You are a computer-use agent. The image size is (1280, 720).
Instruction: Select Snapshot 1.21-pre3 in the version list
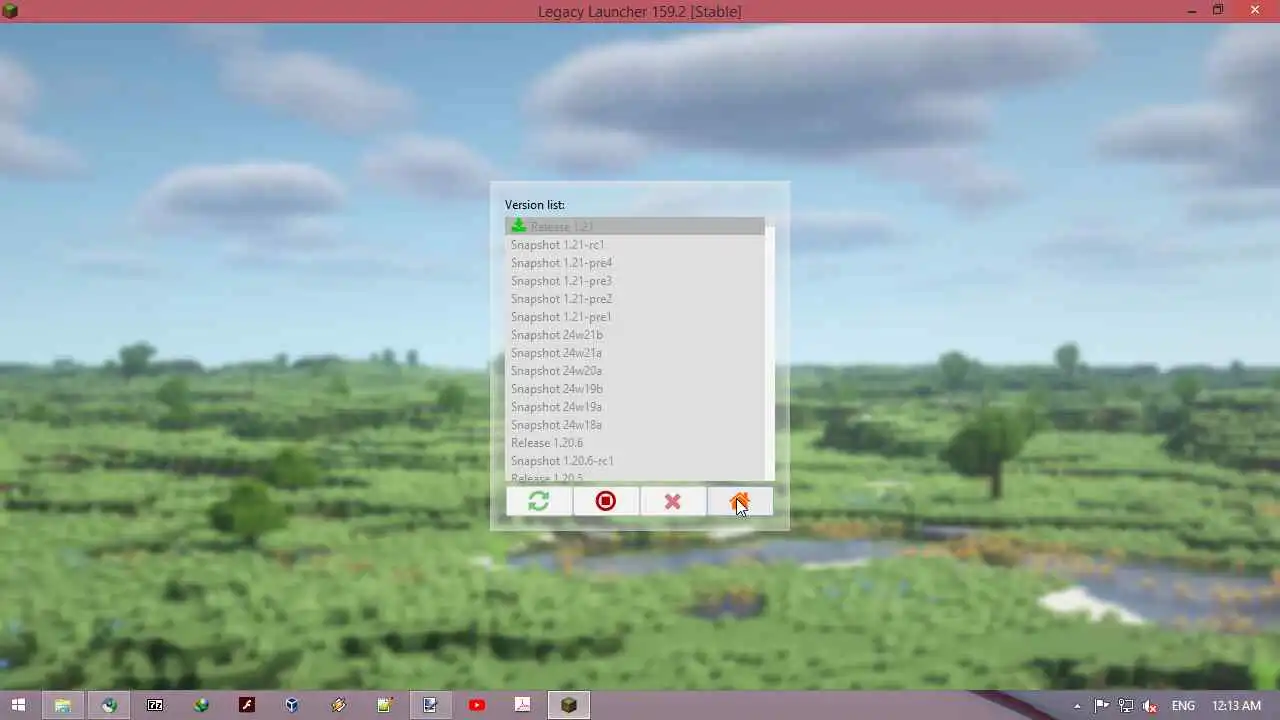pos(635,281)
